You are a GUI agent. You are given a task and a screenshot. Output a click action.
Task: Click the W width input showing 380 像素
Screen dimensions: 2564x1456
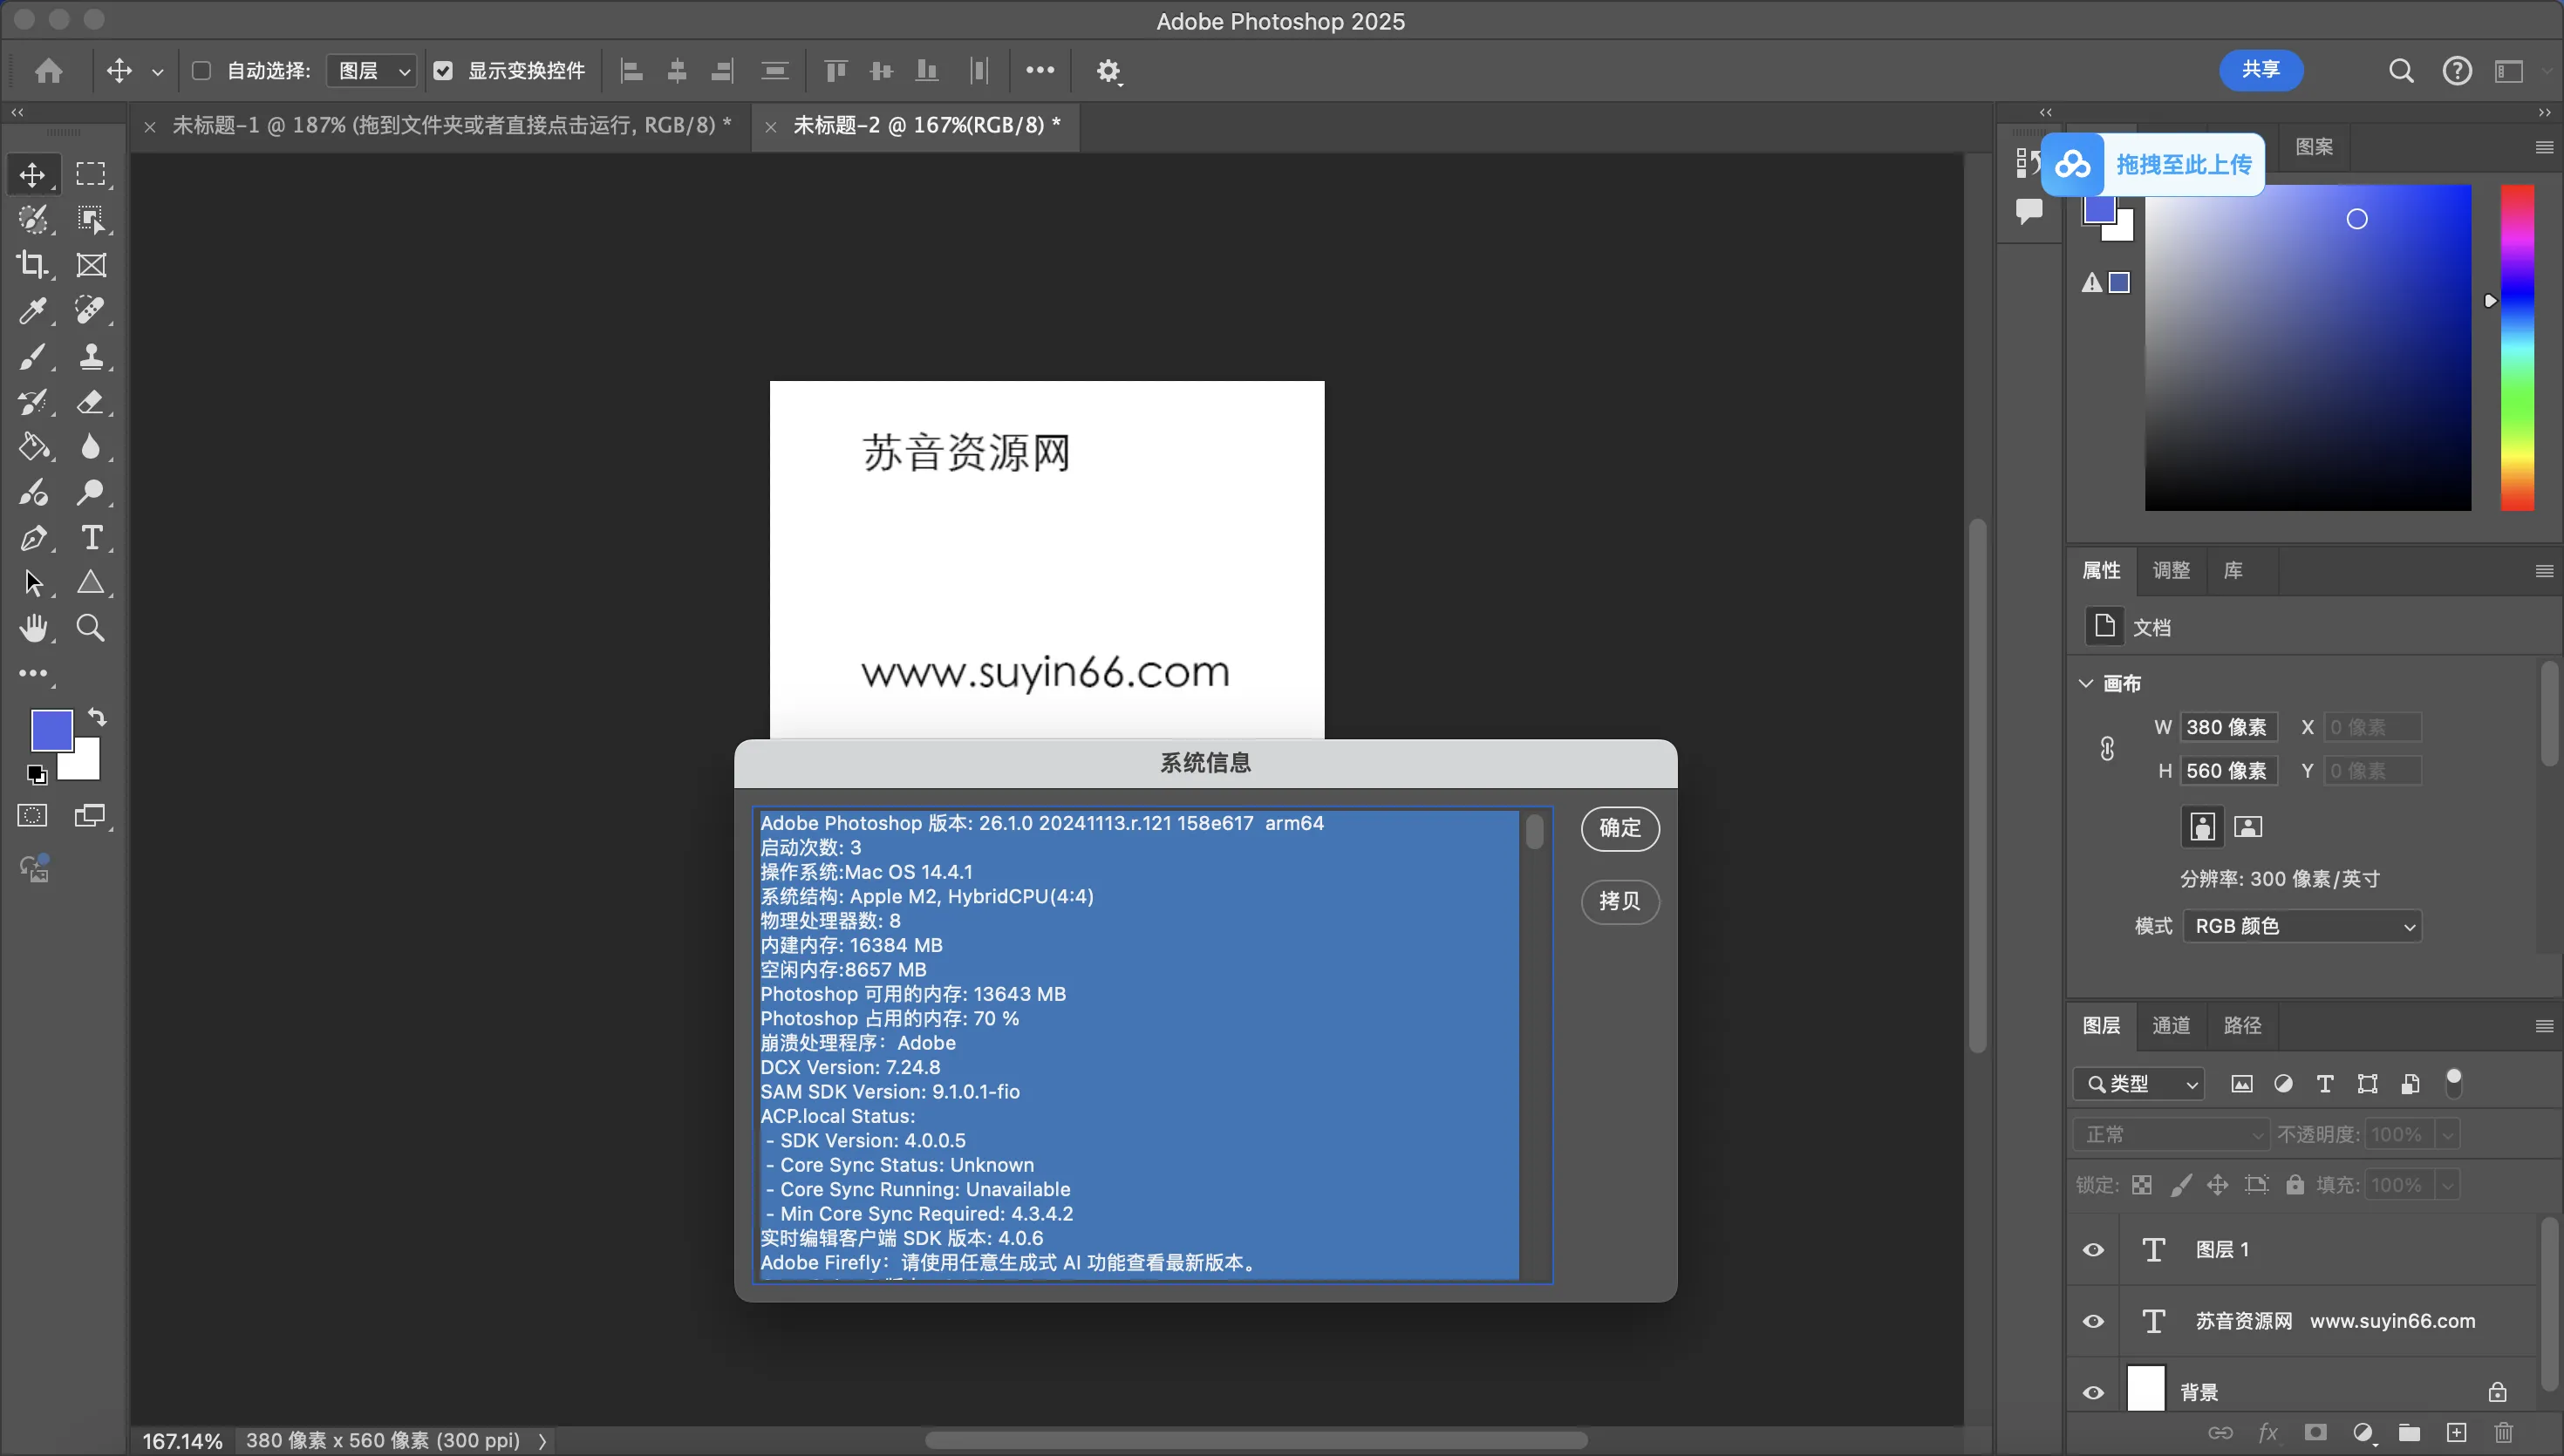[x=2228, y=727]
